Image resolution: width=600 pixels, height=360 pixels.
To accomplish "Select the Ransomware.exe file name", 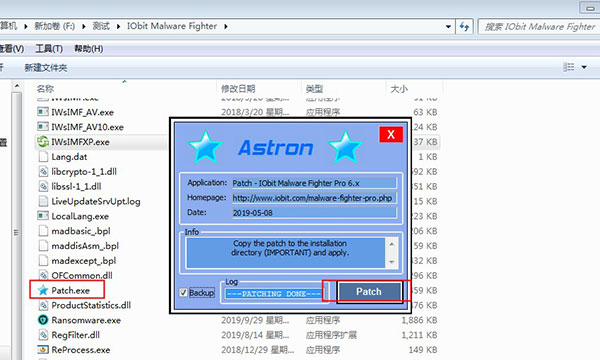I will click(86, 320).
